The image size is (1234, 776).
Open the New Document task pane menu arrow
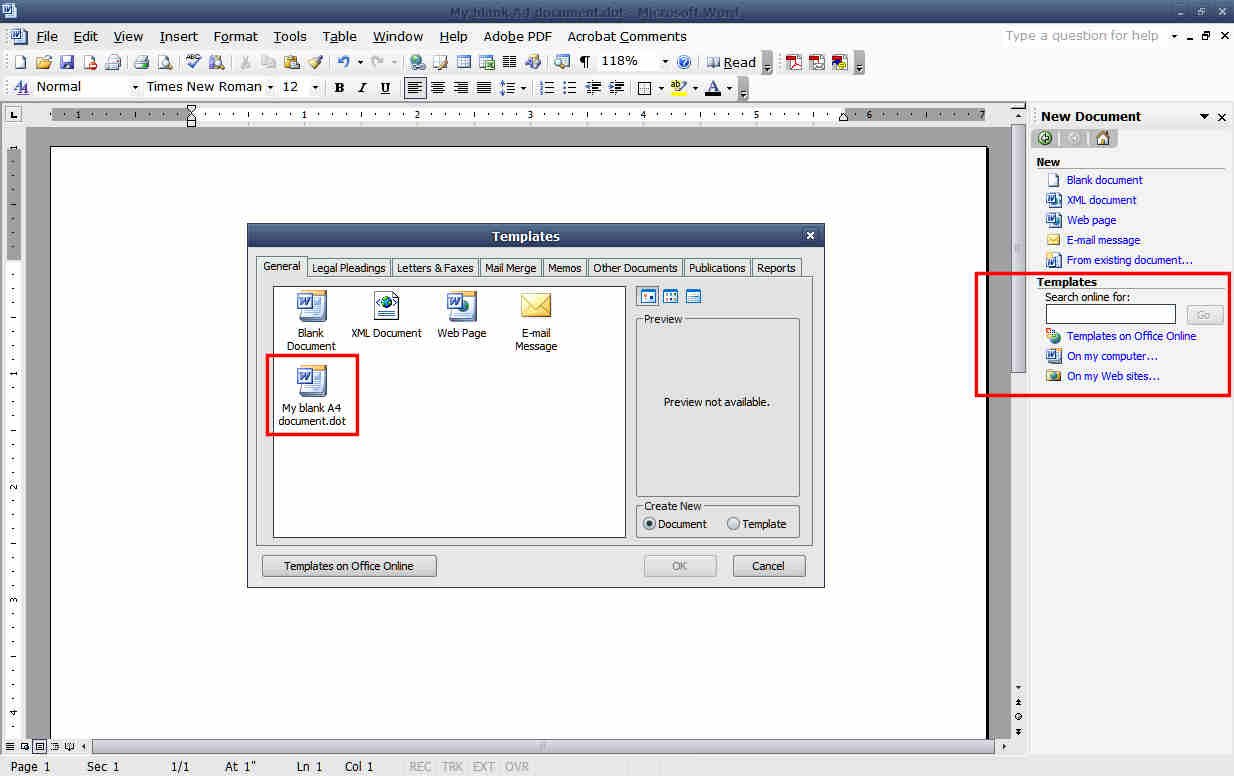[x=1204, y=117]
